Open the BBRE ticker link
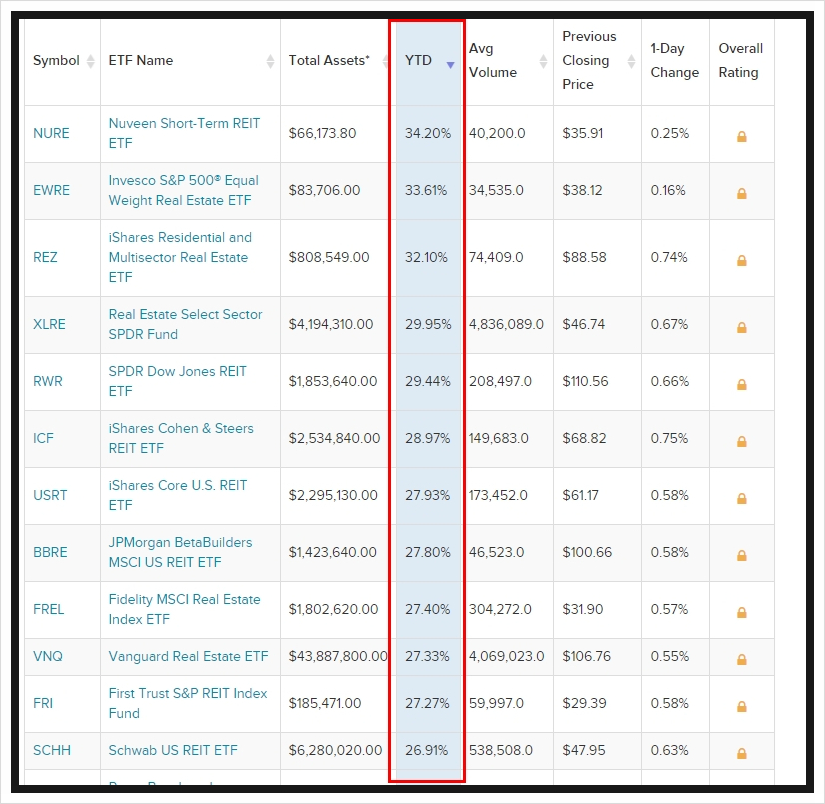The width and height of the screenshot is (825, 804). pos(51,552)
